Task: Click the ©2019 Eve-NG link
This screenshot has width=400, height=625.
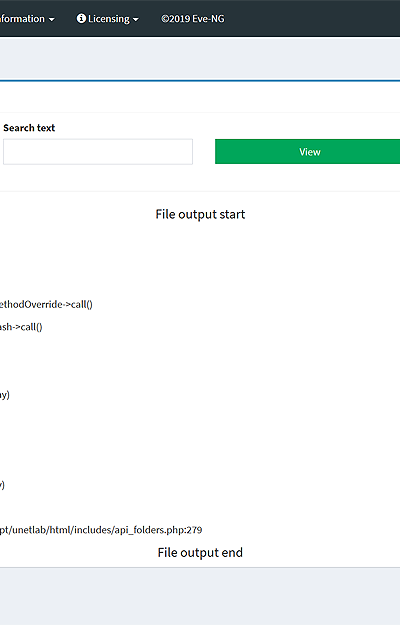Action: (x=192, y=19)
